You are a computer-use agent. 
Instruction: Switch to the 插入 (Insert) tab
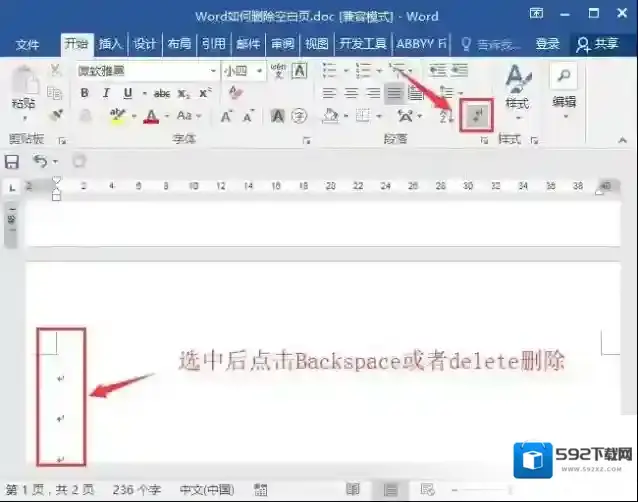pos(110,44)
